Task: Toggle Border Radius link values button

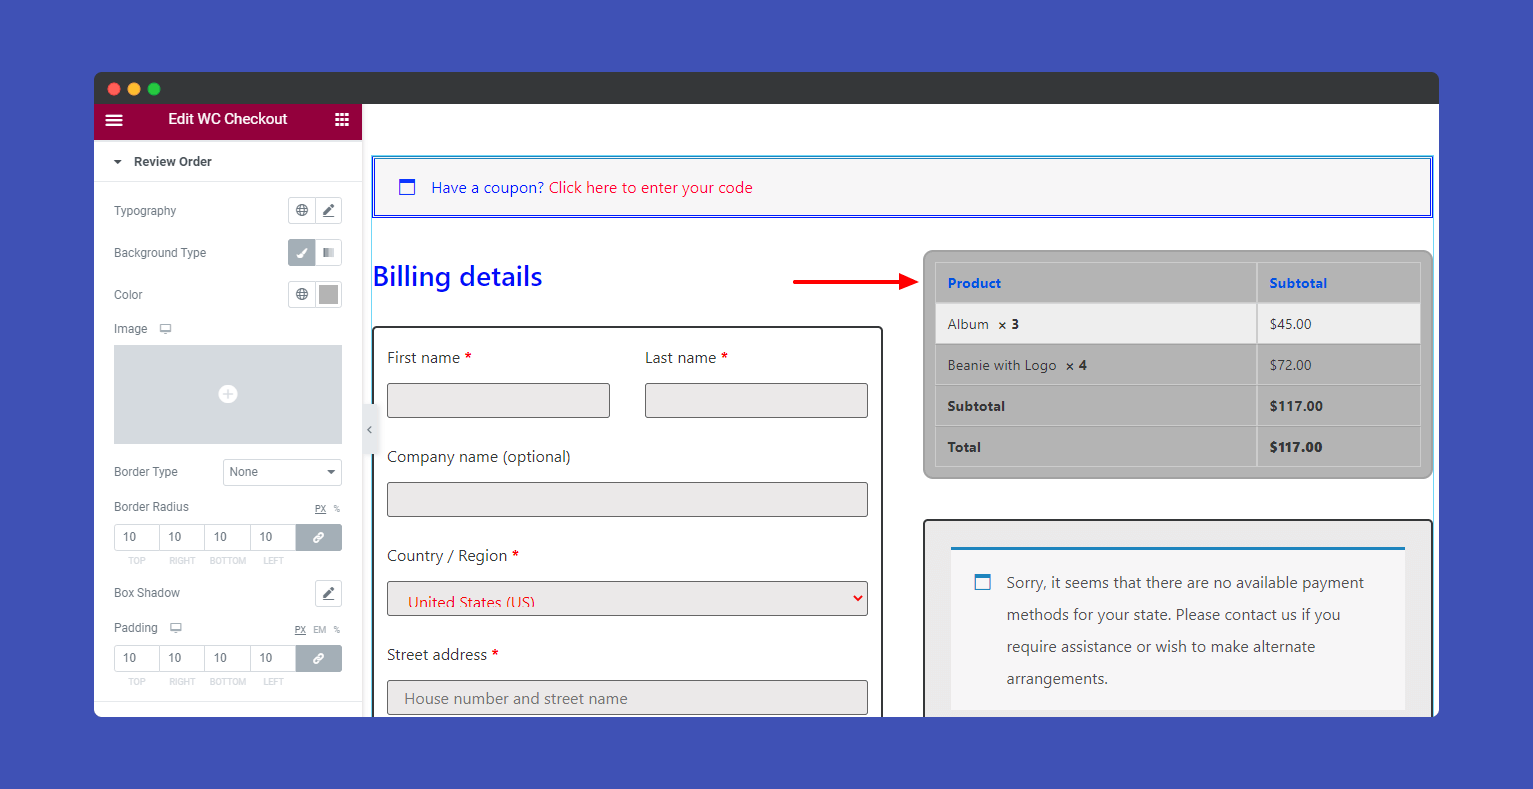Action: tap(319, 538)
